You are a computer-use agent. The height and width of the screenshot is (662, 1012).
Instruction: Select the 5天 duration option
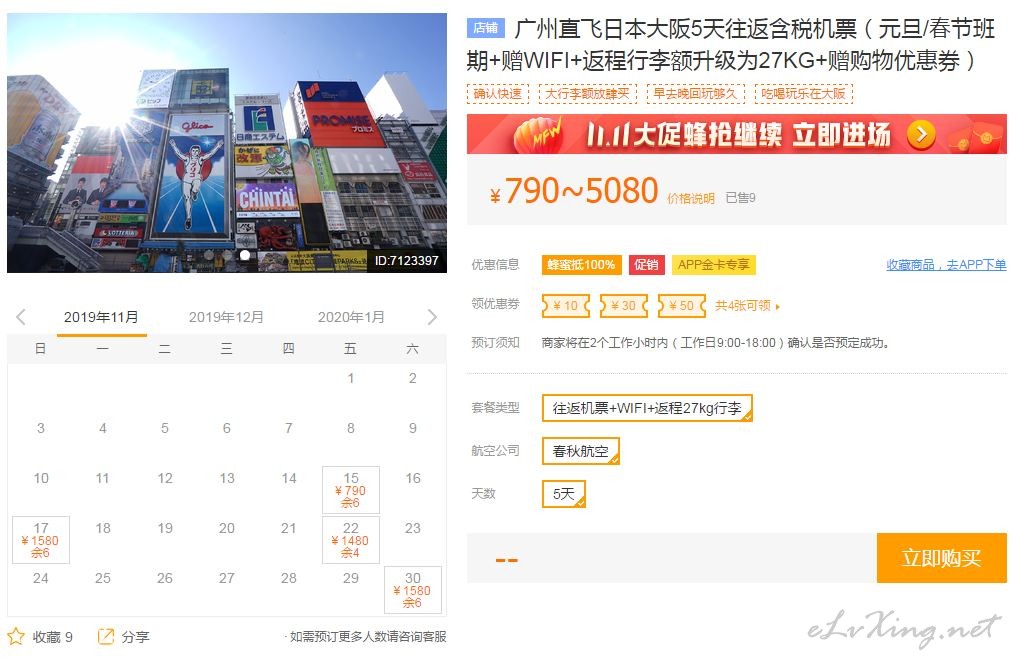[x=564, y=494]
